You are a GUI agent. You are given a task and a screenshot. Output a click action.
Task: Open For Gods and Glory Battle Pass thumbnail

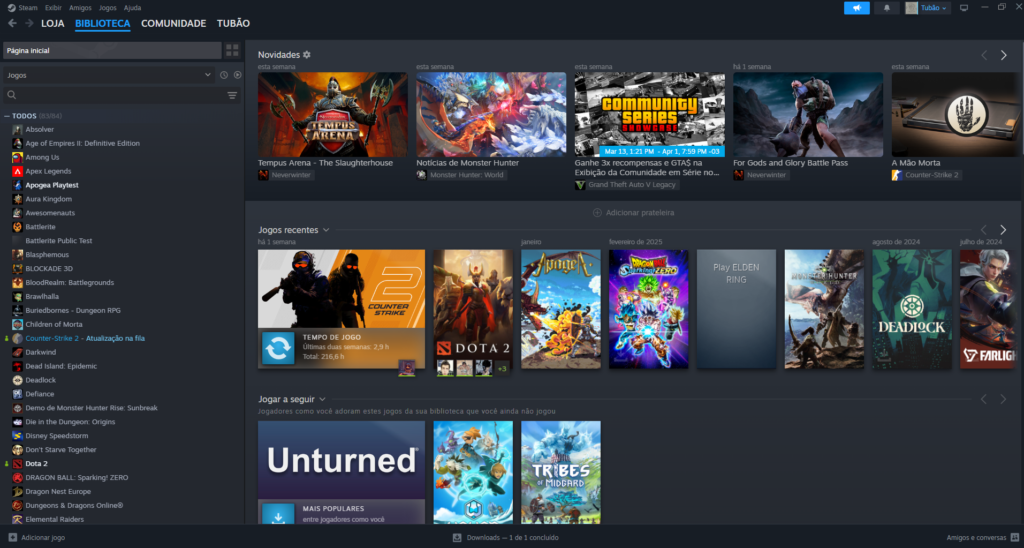pyautogui.click(x=808, y=114)
